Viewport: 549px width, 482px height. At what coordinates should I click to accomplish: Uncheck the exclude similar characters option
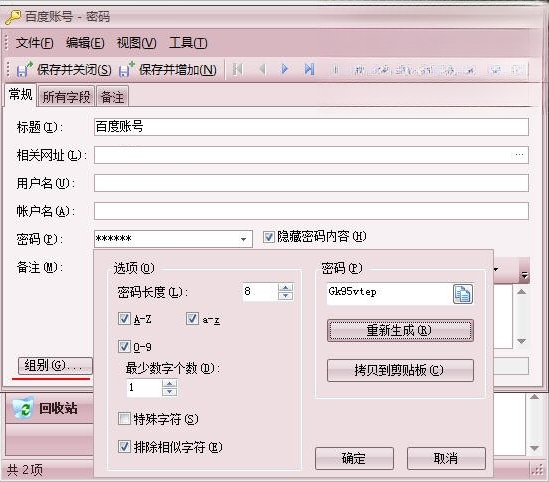[x=124, y=446]
